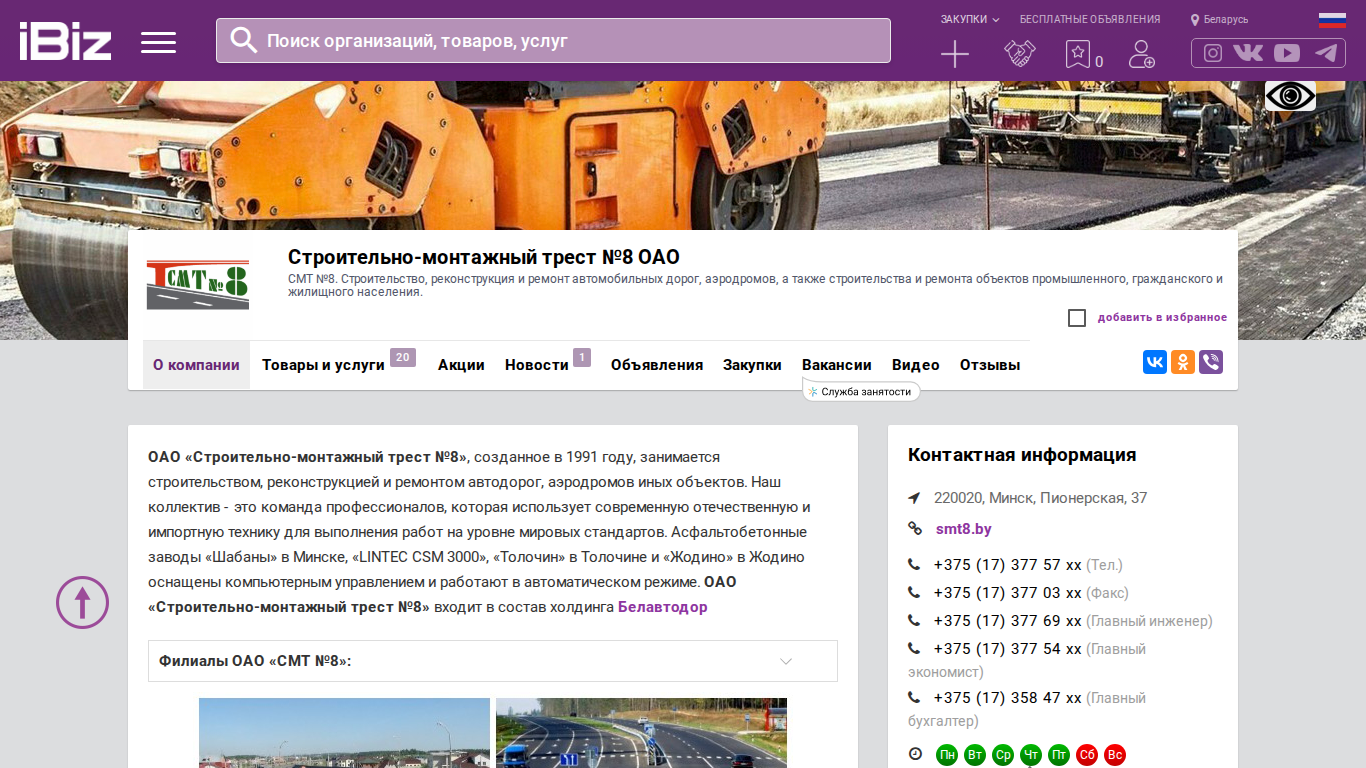Open the left town gallery photo
The width and height of the screenshot is (1366, 768).
click(344, 733)
